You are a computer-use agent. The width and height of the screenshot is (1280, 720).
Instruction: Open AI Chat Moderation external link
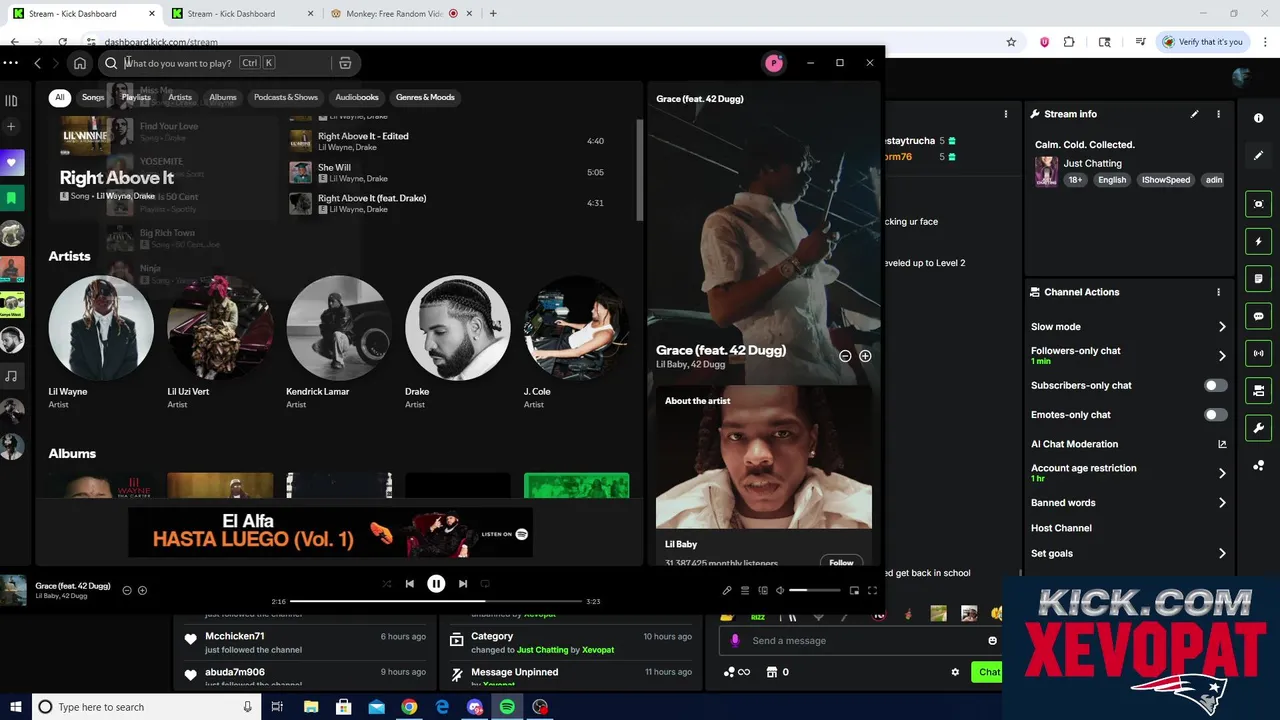[1222, 444]
